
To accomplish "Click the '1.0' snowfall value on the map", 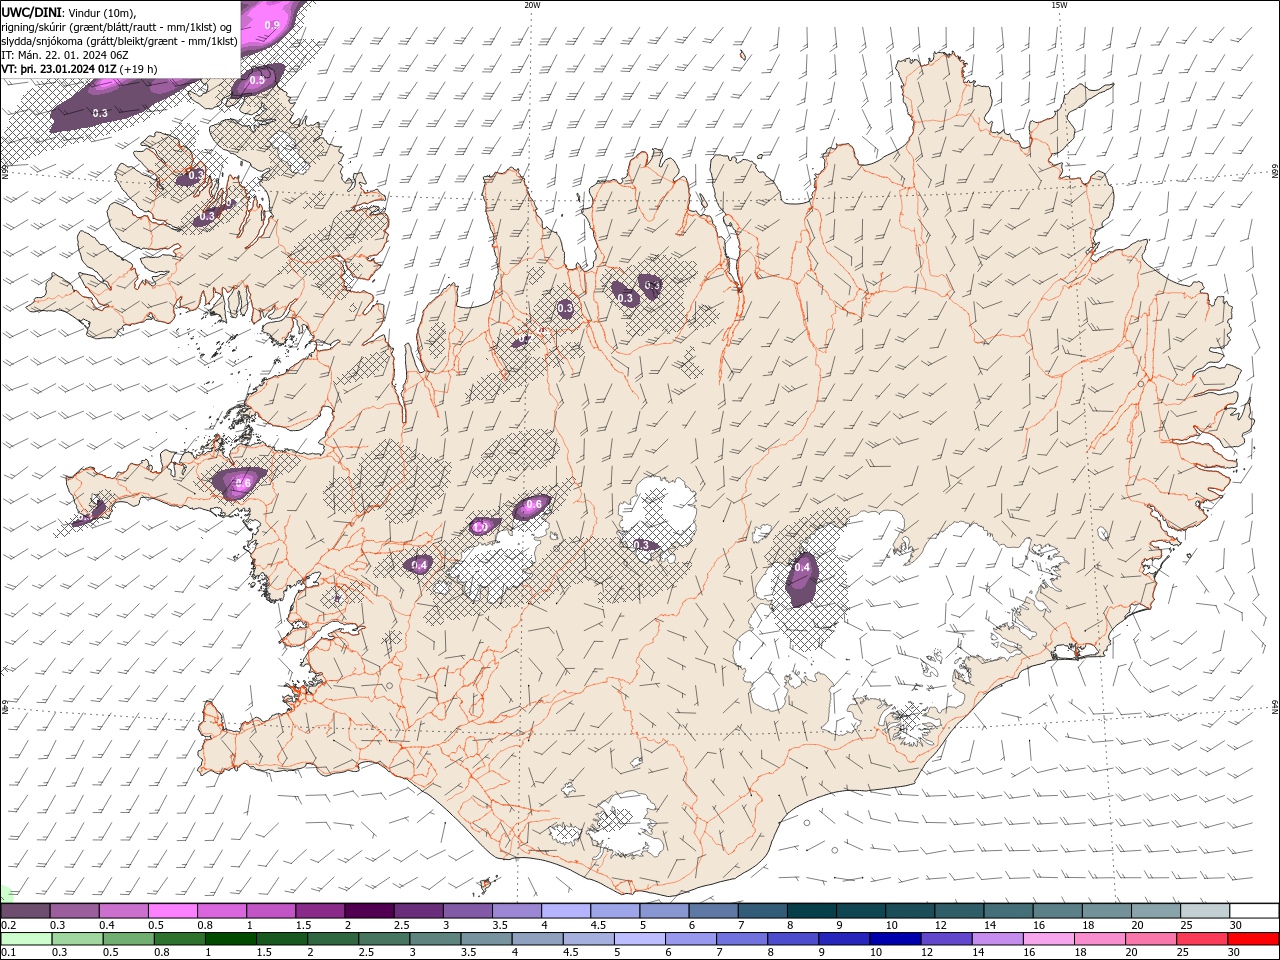I will tap(480, 527).
